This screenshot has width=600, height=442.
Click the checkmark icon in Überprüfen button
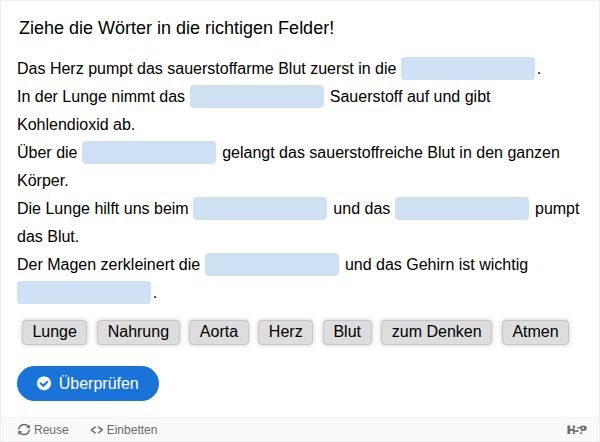tap(44, 383)
